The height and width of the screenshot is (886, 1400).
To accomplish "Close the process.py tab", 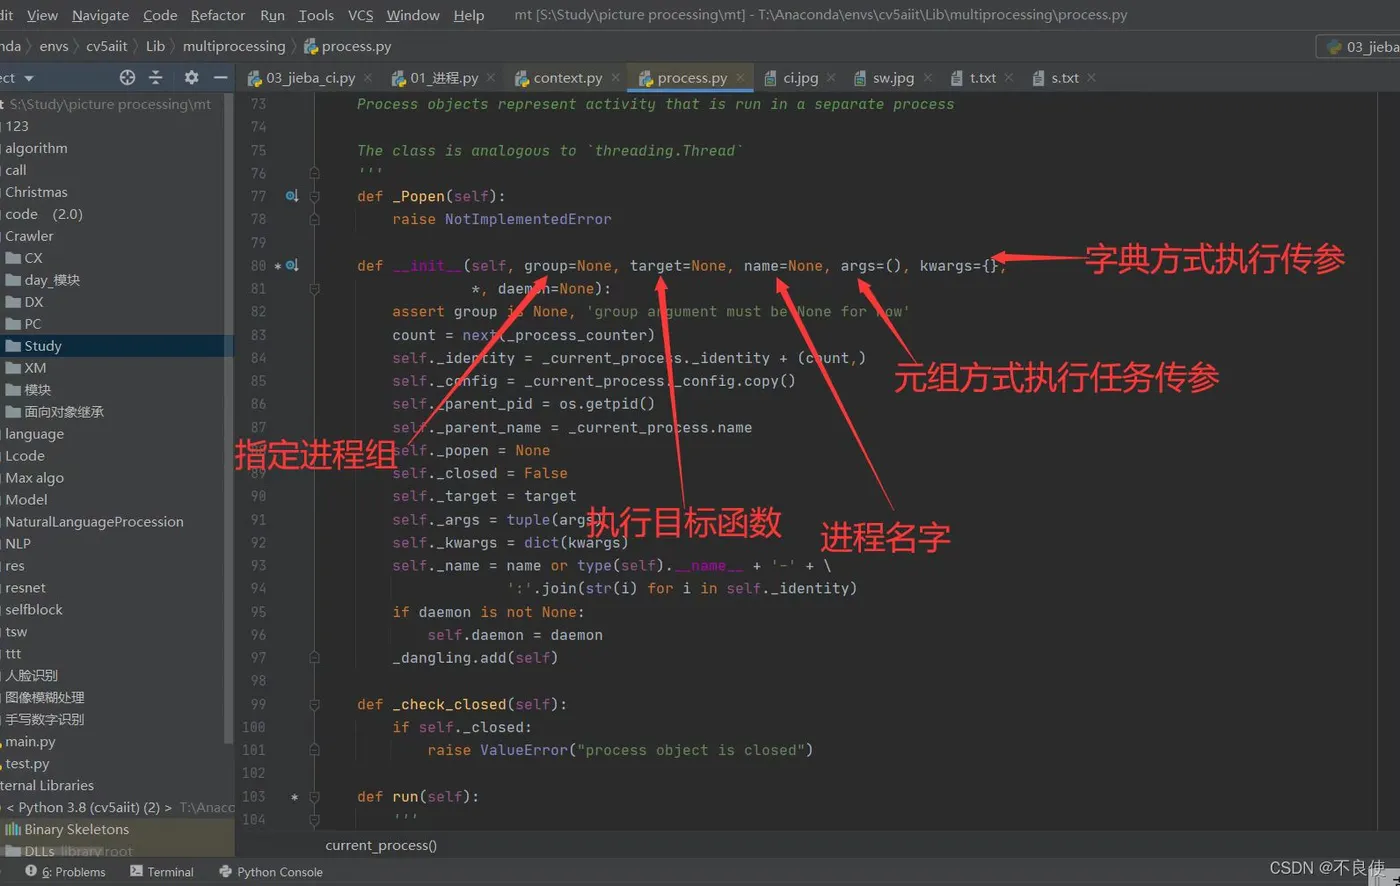I will pos(740,77).
